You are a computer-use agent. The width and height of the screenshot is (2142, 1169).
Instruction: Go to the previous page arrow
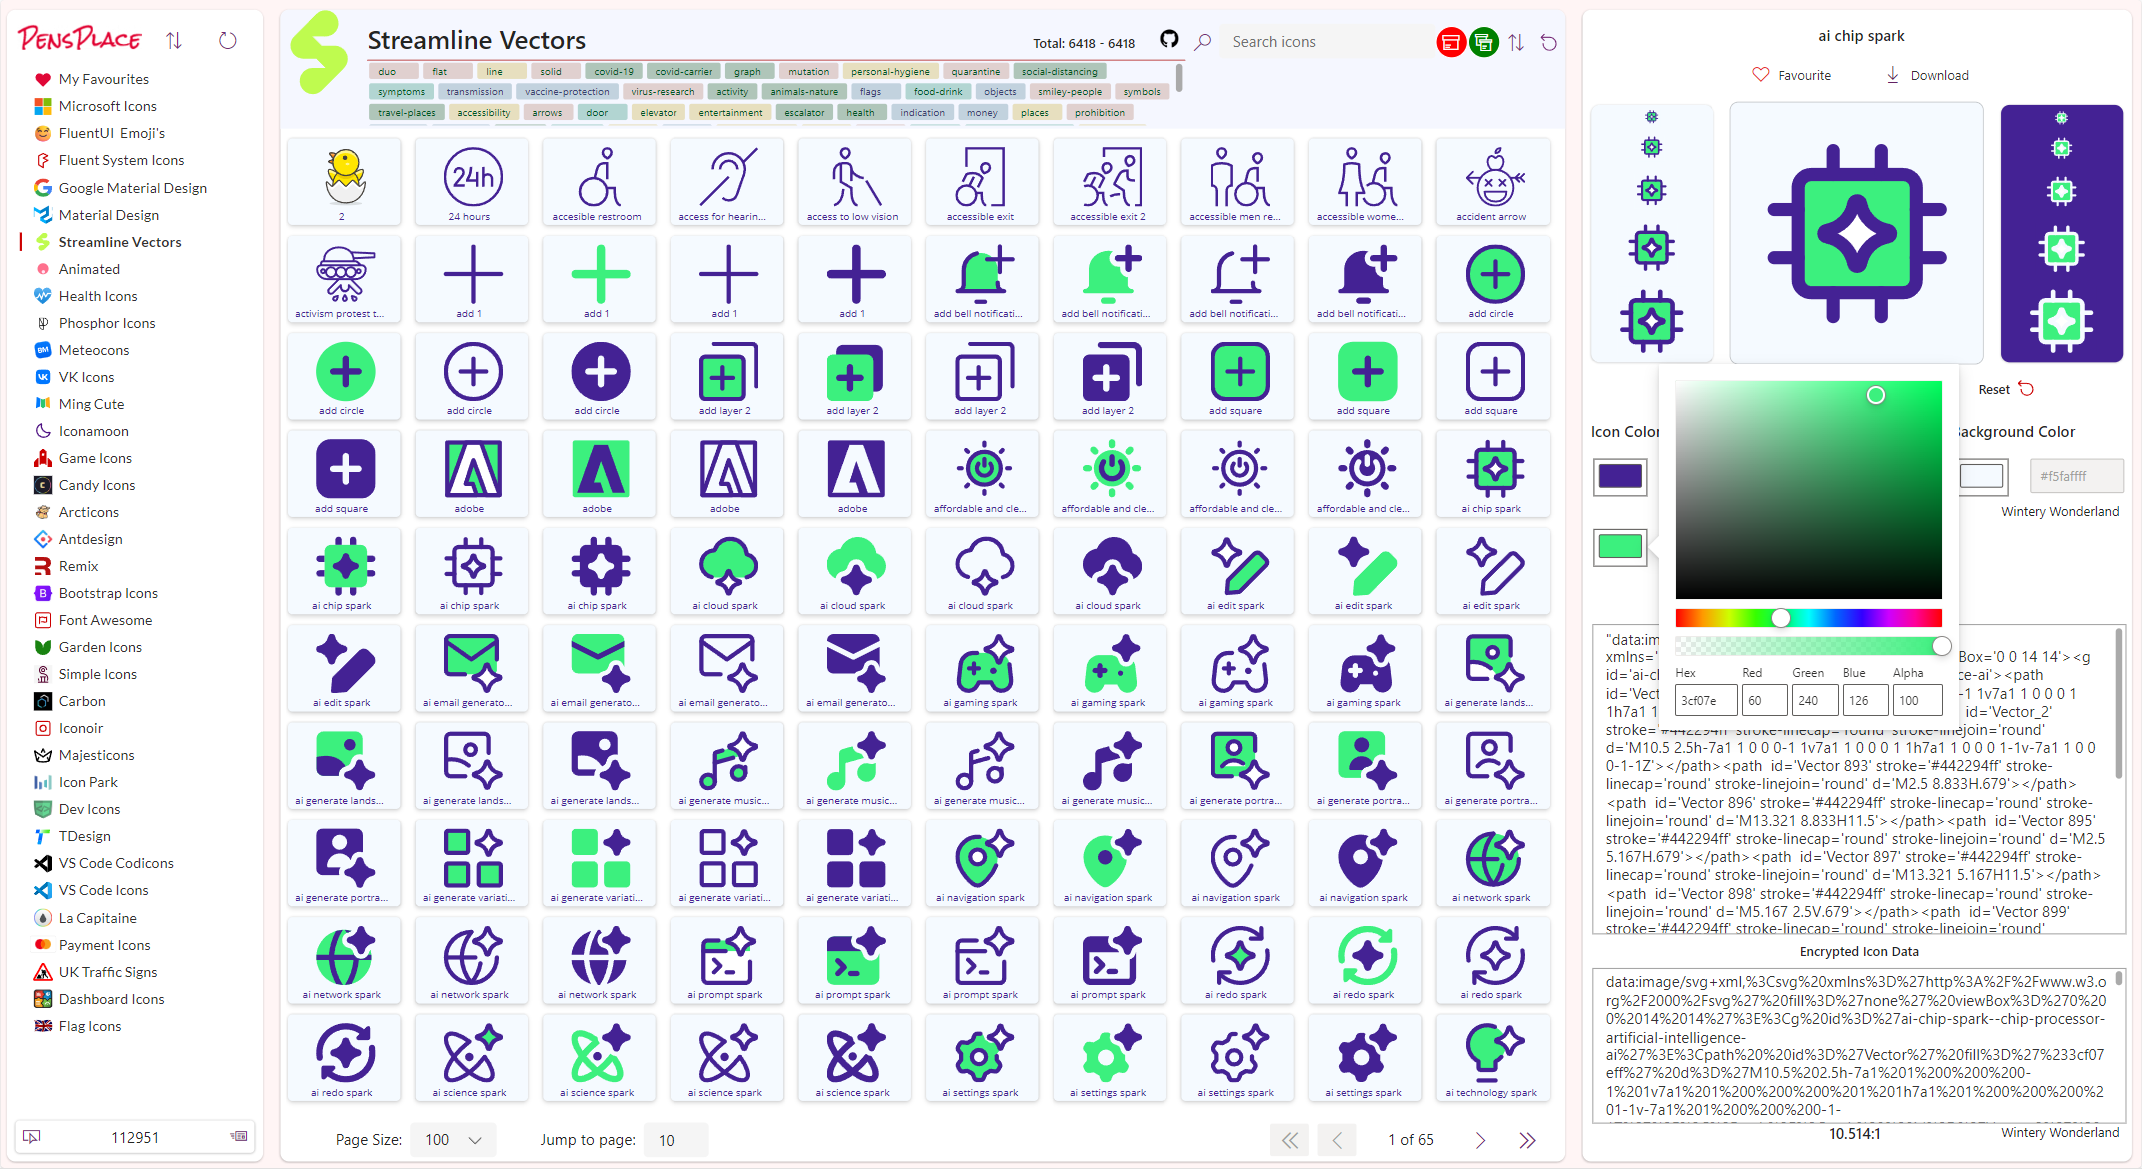pos(1337,1140)
